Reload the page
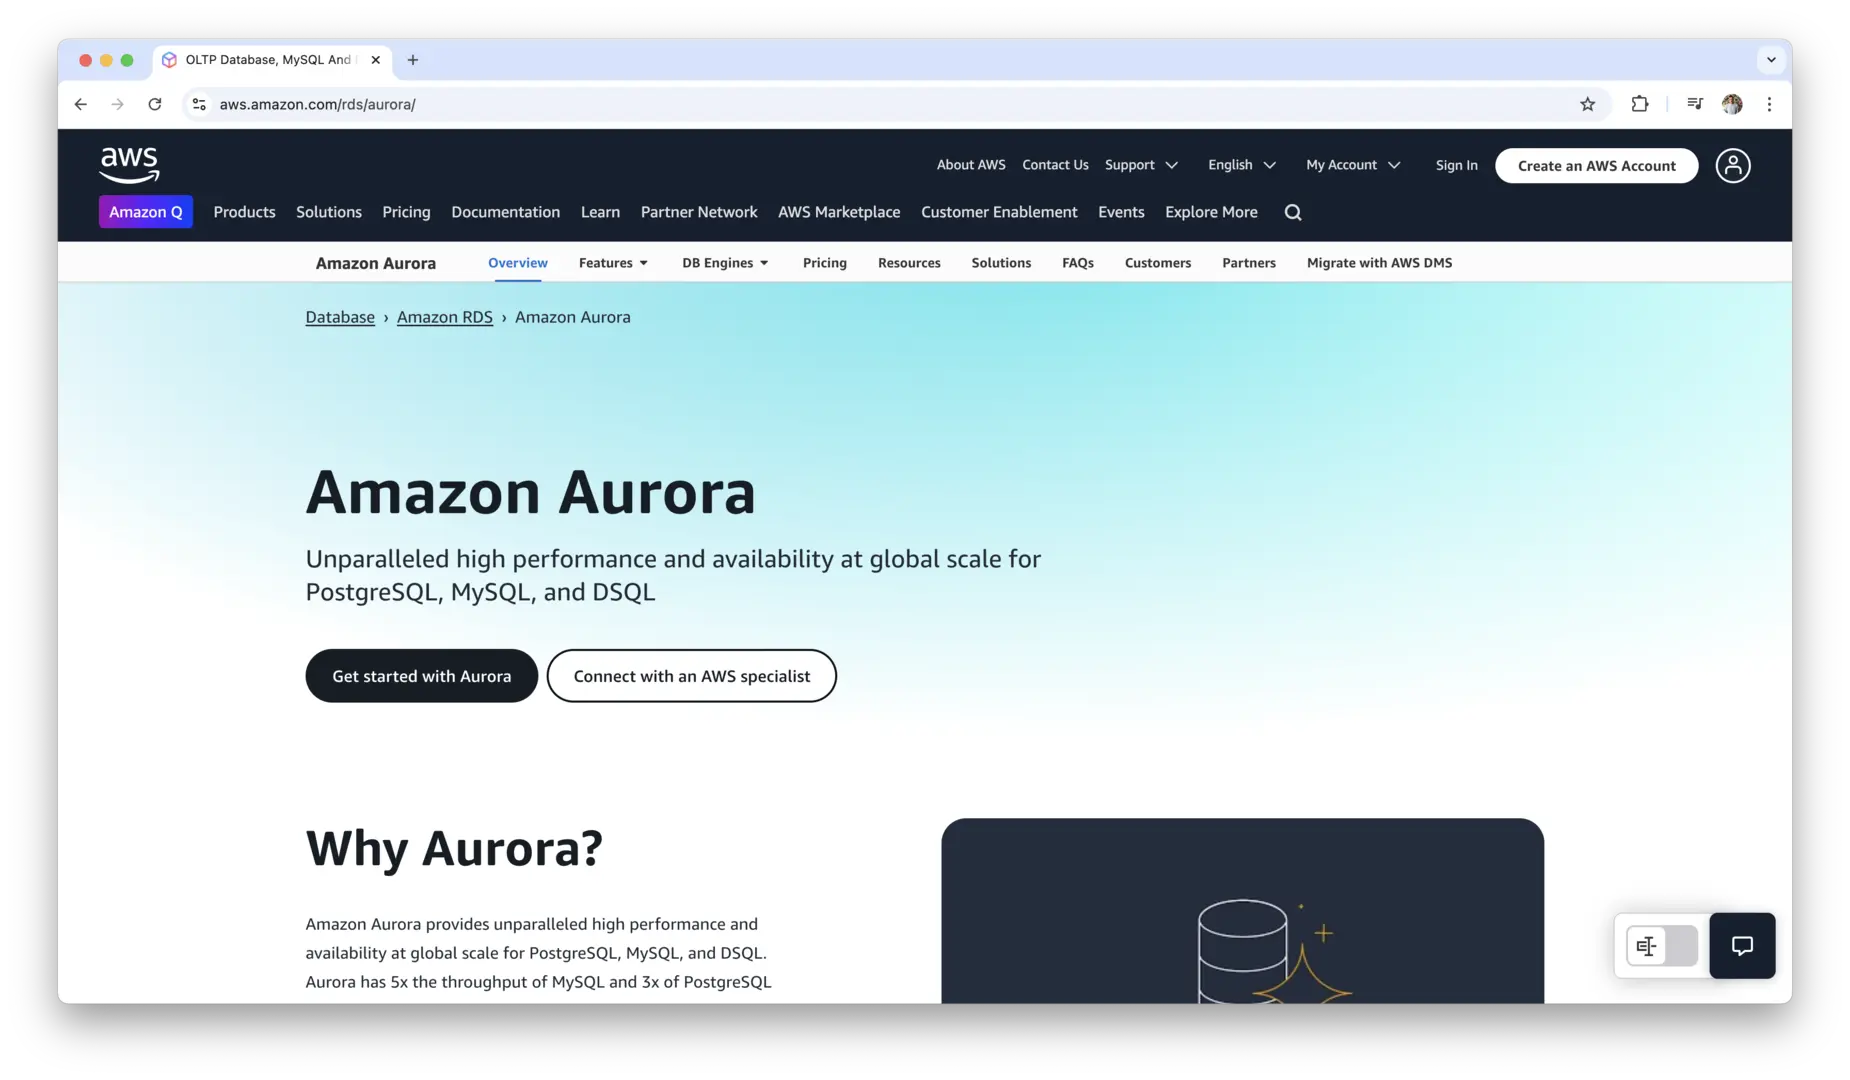 click(x=155, y=104)
